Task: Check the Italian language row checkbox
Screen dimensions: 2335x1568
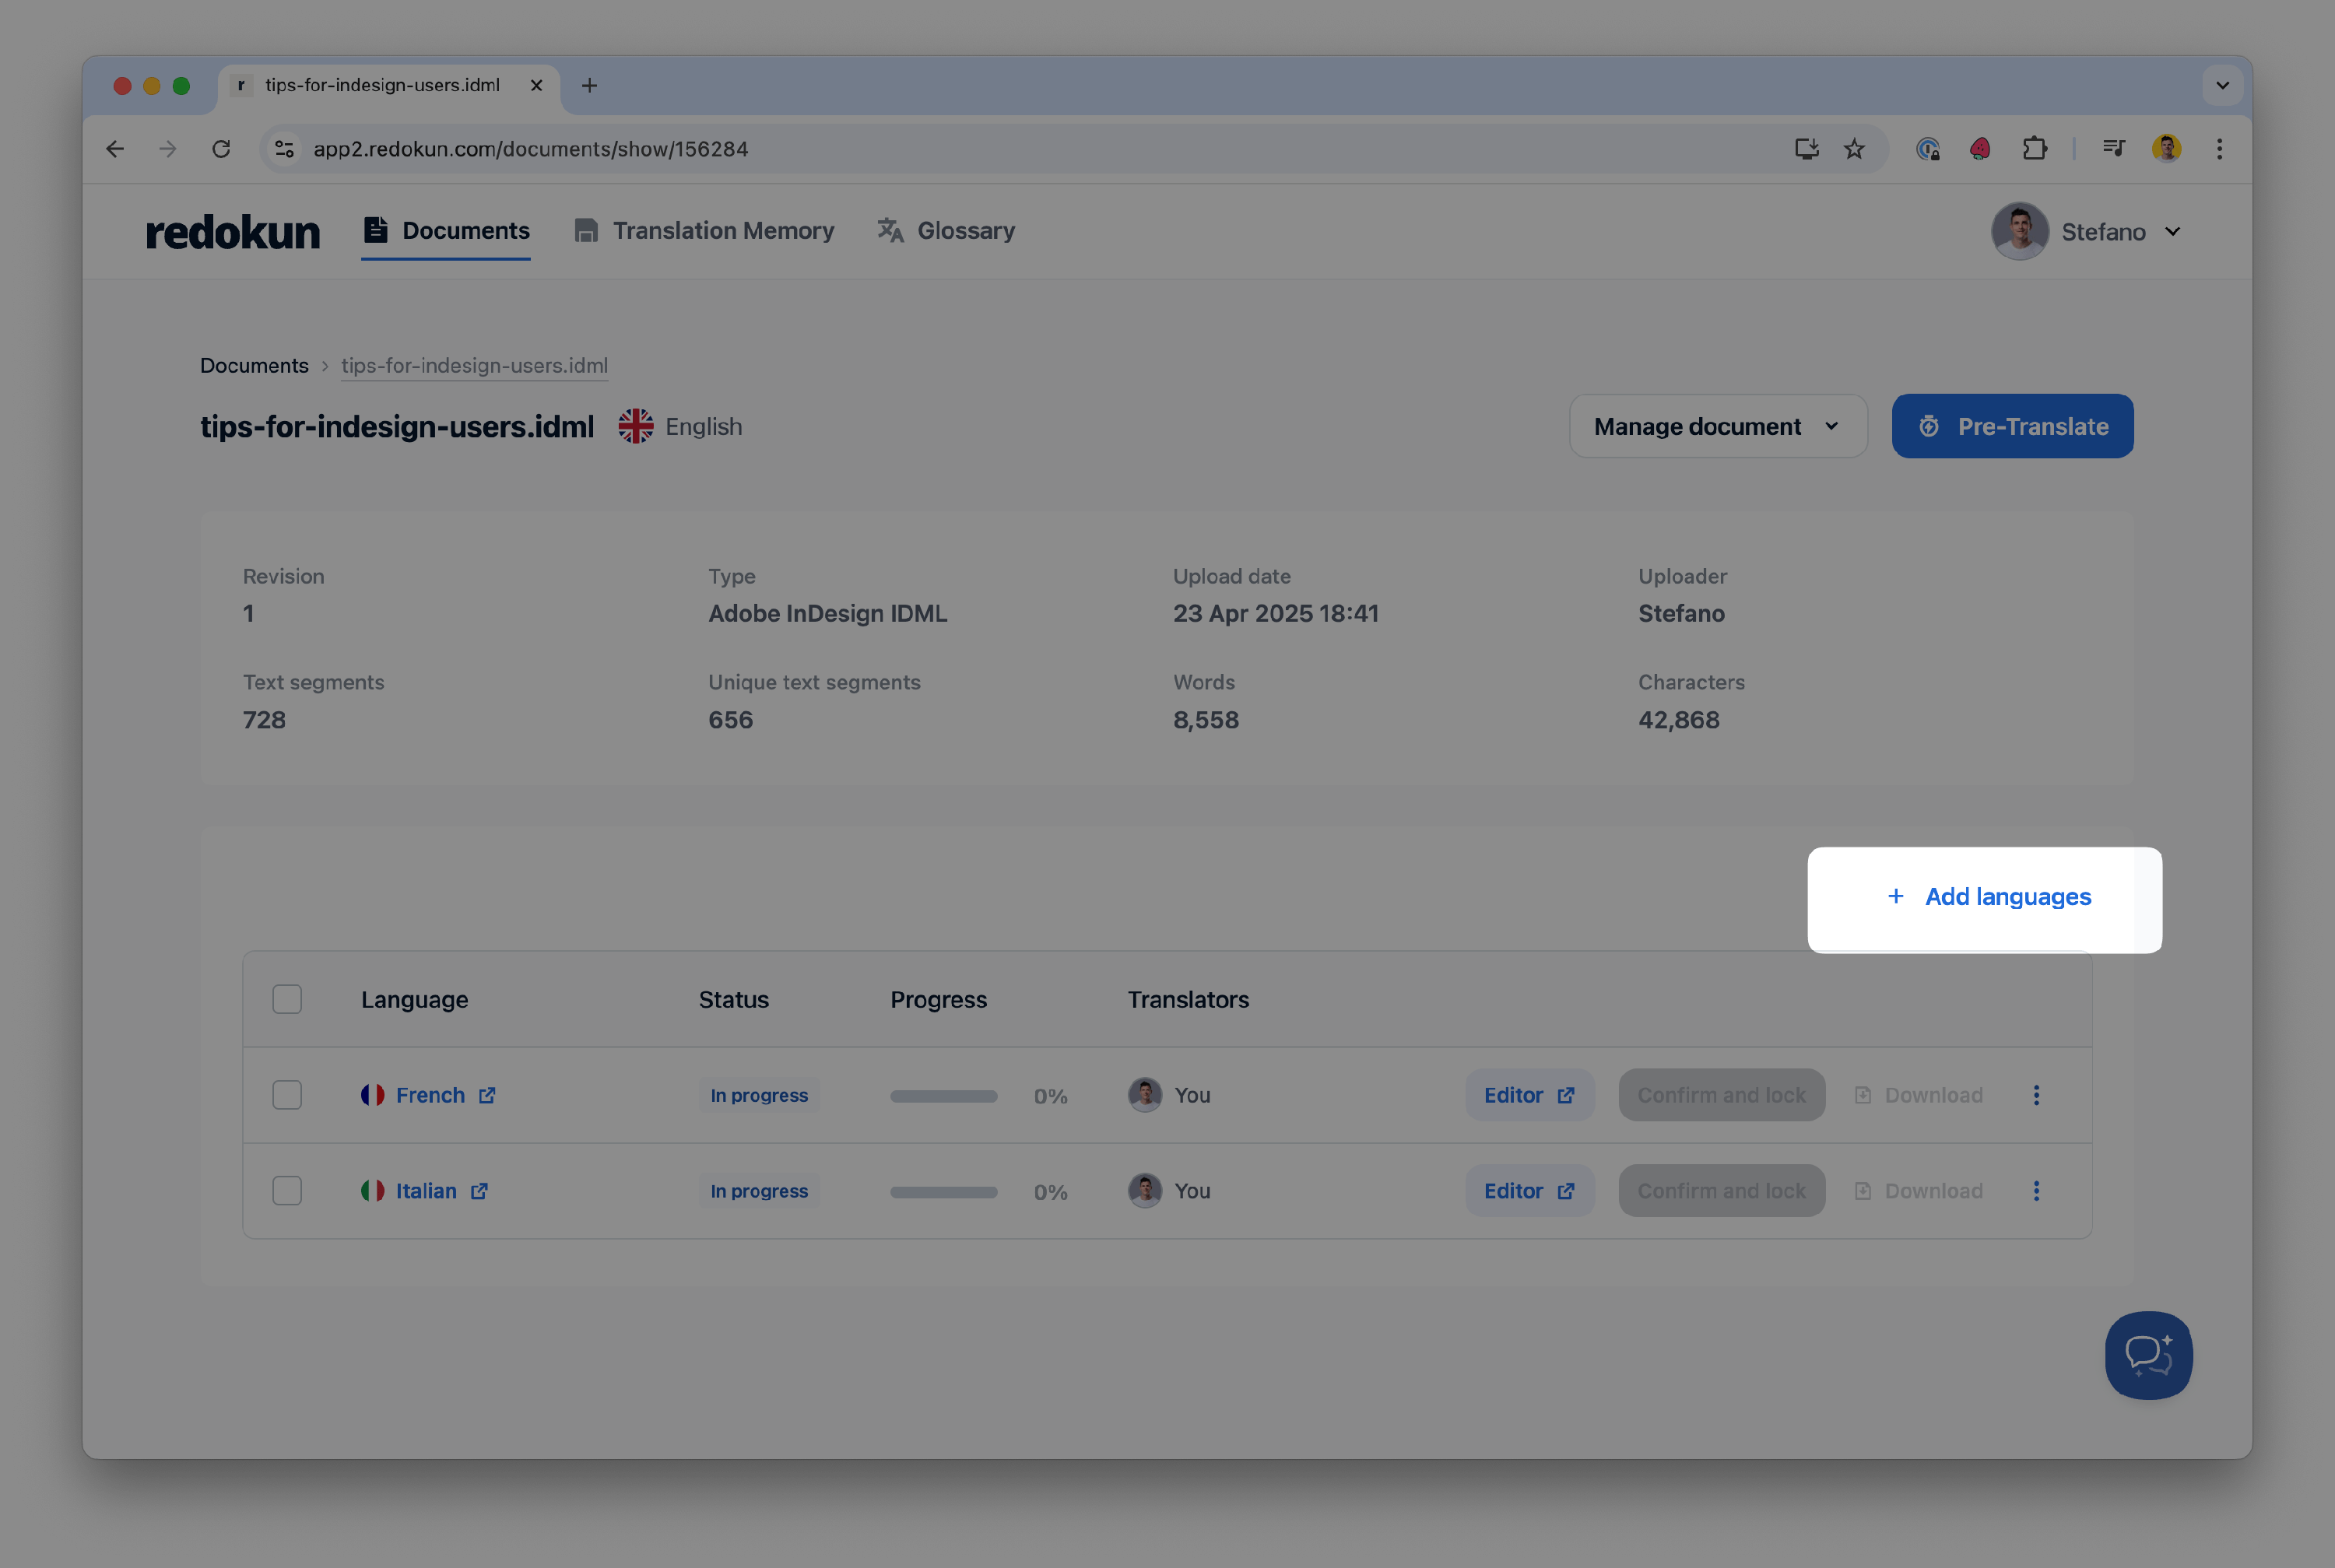Action: (287, 1191)
